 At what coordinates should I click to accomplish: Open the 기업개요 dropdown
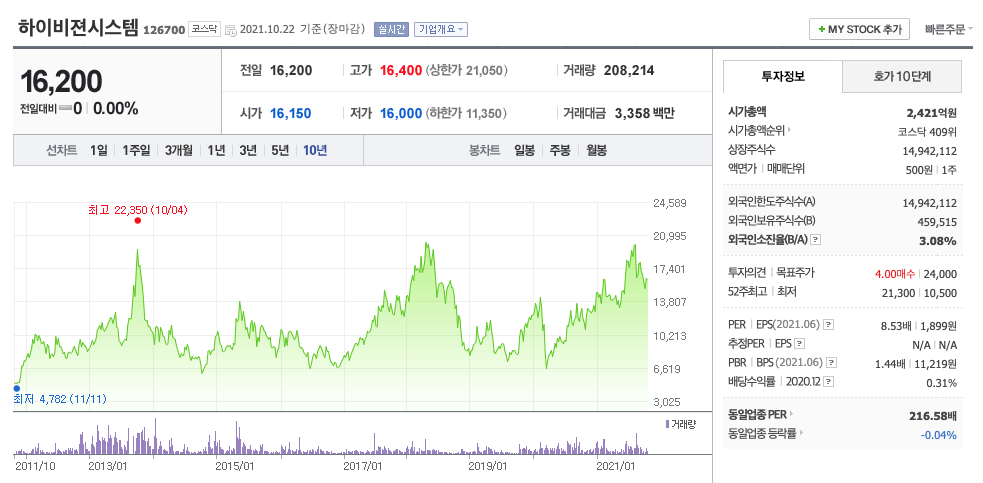pyautogui.click(x=441, y=29)
